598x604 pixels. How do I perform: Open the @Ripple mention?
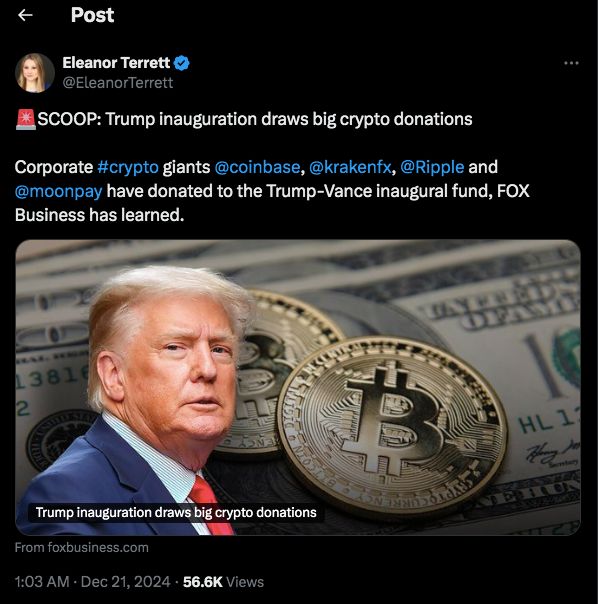[432, 167]
